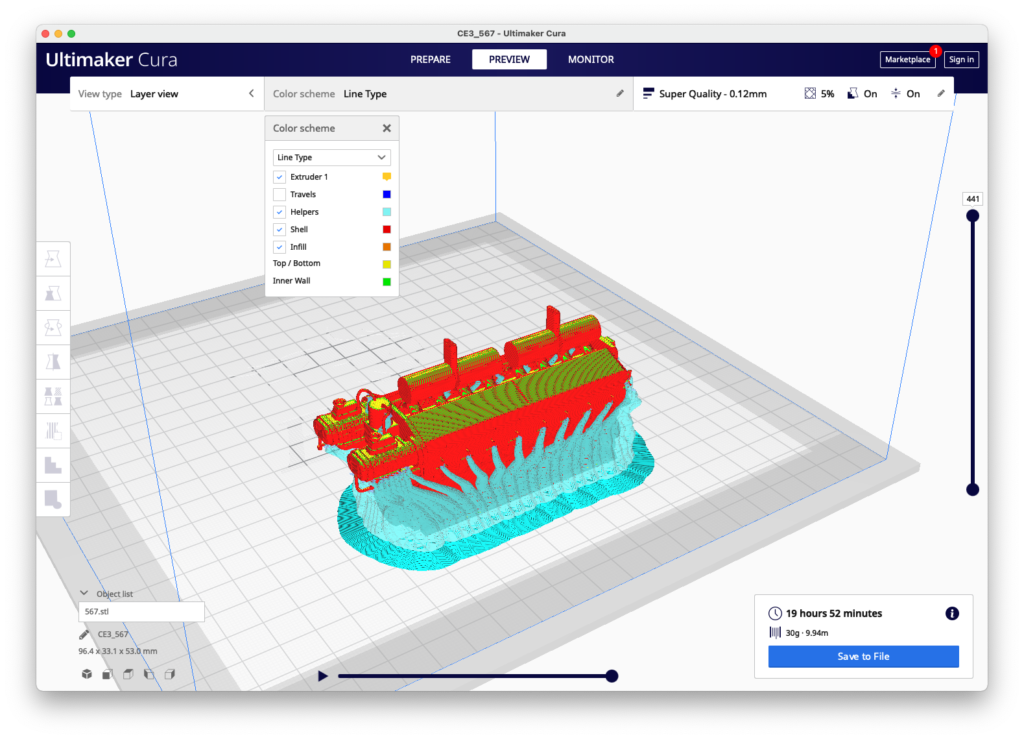Click the Shell red color swatch
Viewport: 1024px width, 739px height.
pyautogui.click(x=387, y=229)
